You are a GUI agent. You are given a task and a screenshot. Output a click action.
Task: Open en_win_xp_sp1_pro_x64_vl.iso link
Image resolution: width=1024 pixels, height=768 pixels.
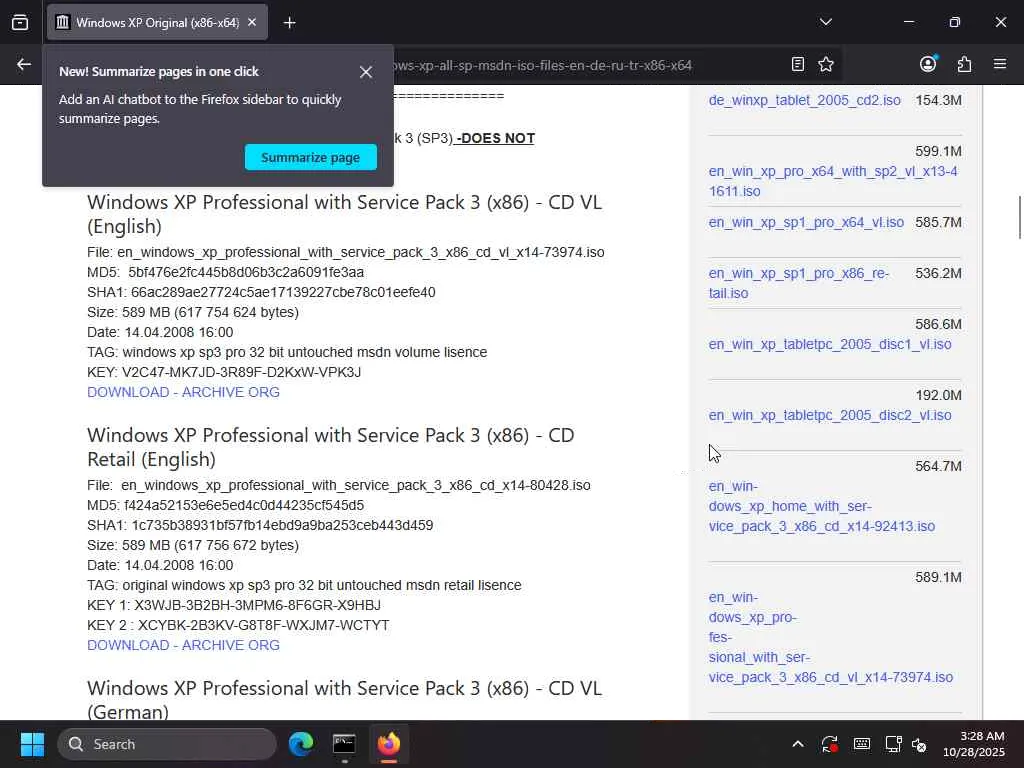(x=807, y=222)
